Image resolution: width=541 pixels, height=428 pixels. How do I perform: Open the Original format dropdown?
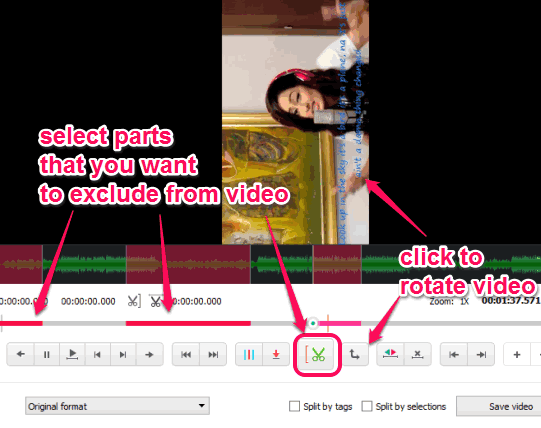click(x=117, y=406)
